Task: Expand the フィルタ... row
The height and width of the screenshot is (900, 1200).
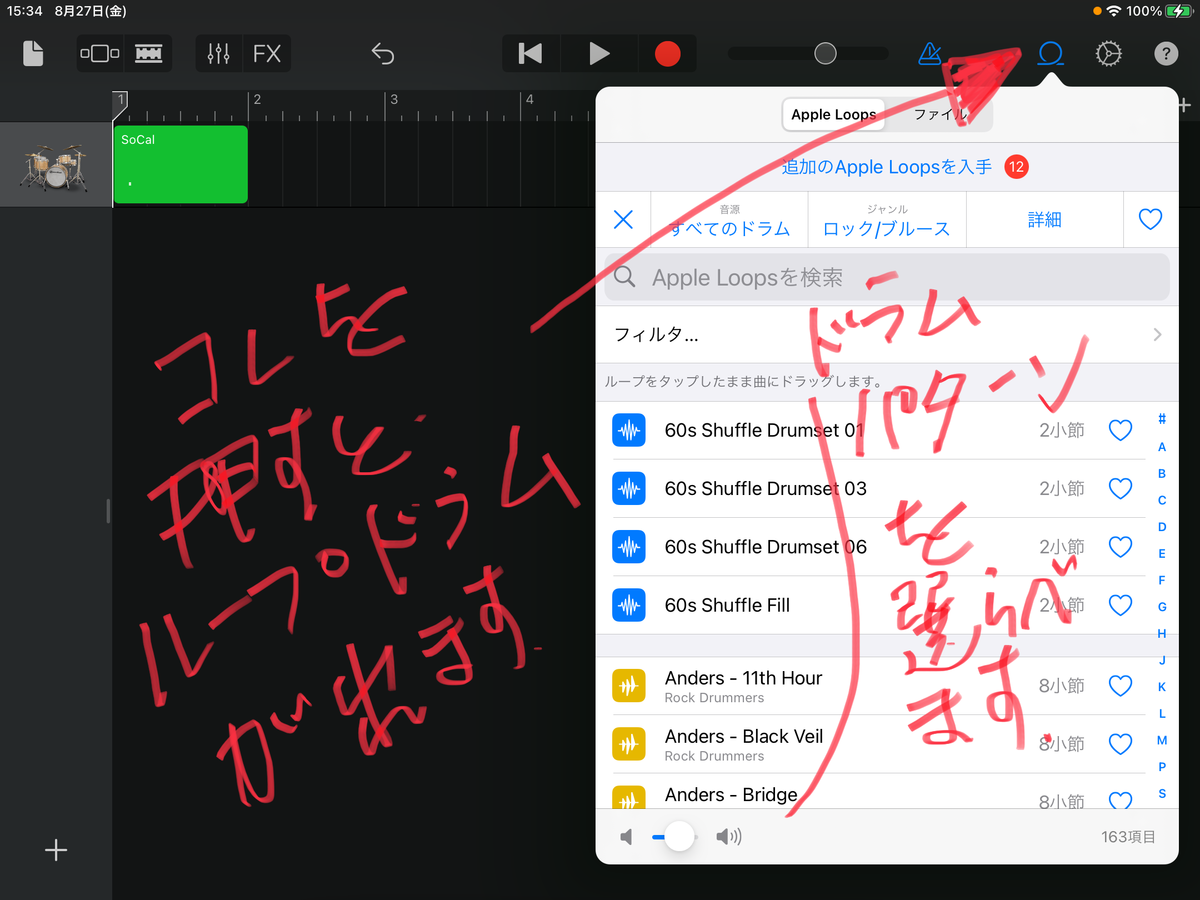Action: click(887, 335)
